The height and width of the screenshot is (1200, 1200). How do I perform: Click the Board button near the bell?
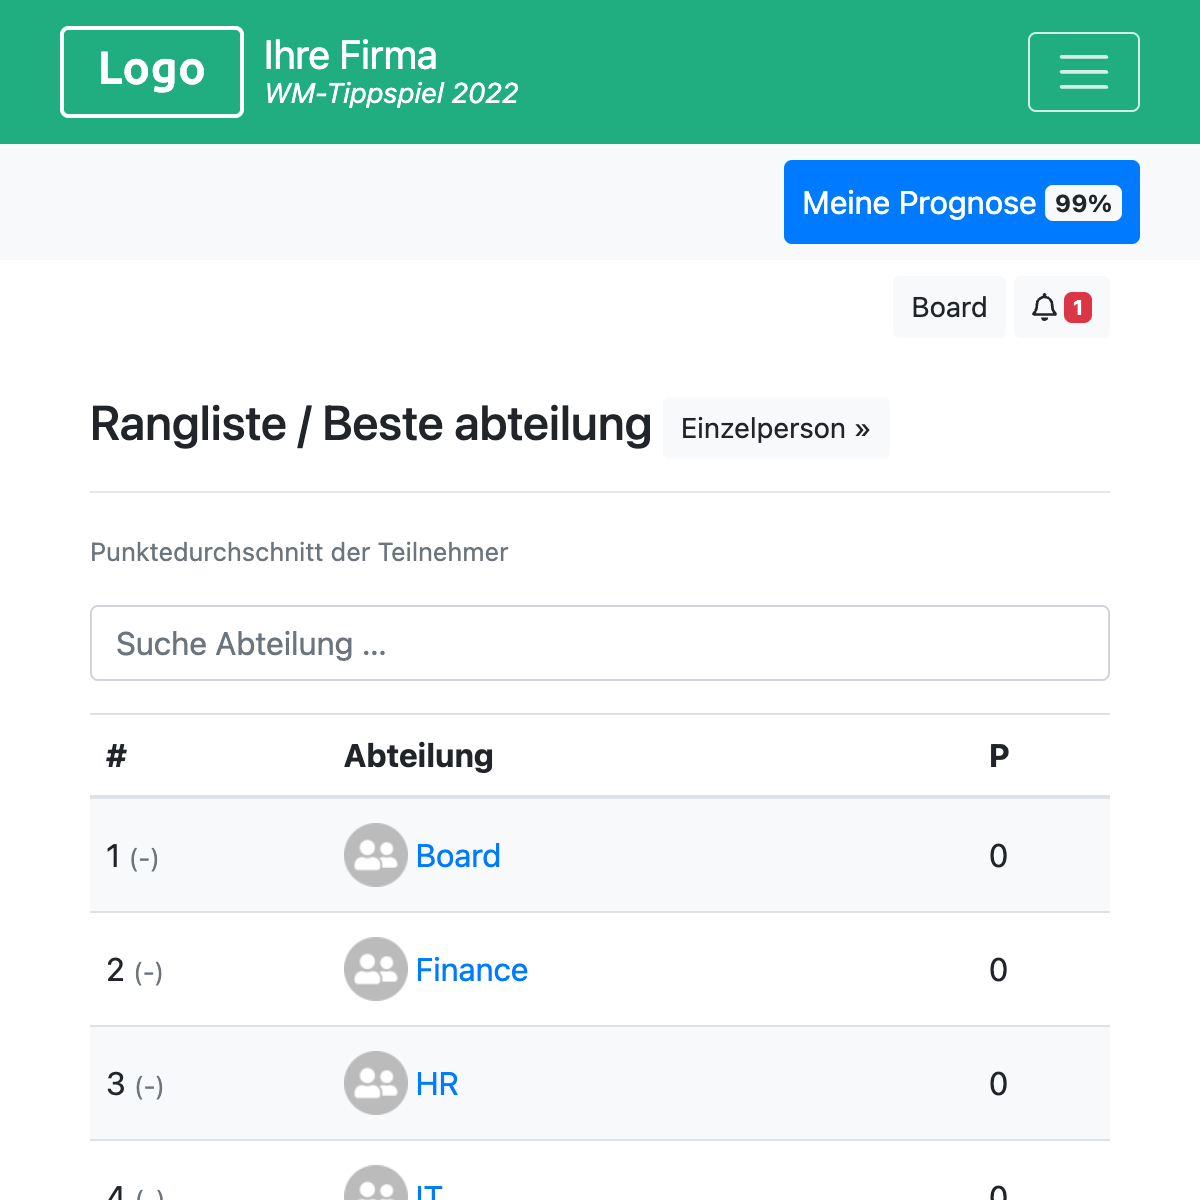(949, 307)
